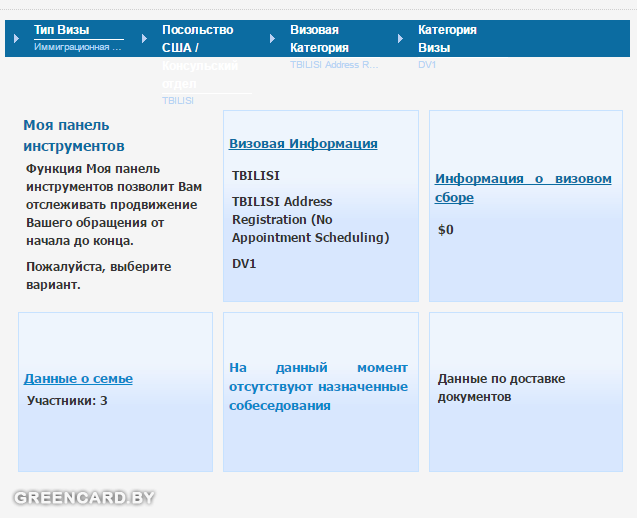Click the arrow icon before Посольство США
637x518 pixels.
(145, 38)
